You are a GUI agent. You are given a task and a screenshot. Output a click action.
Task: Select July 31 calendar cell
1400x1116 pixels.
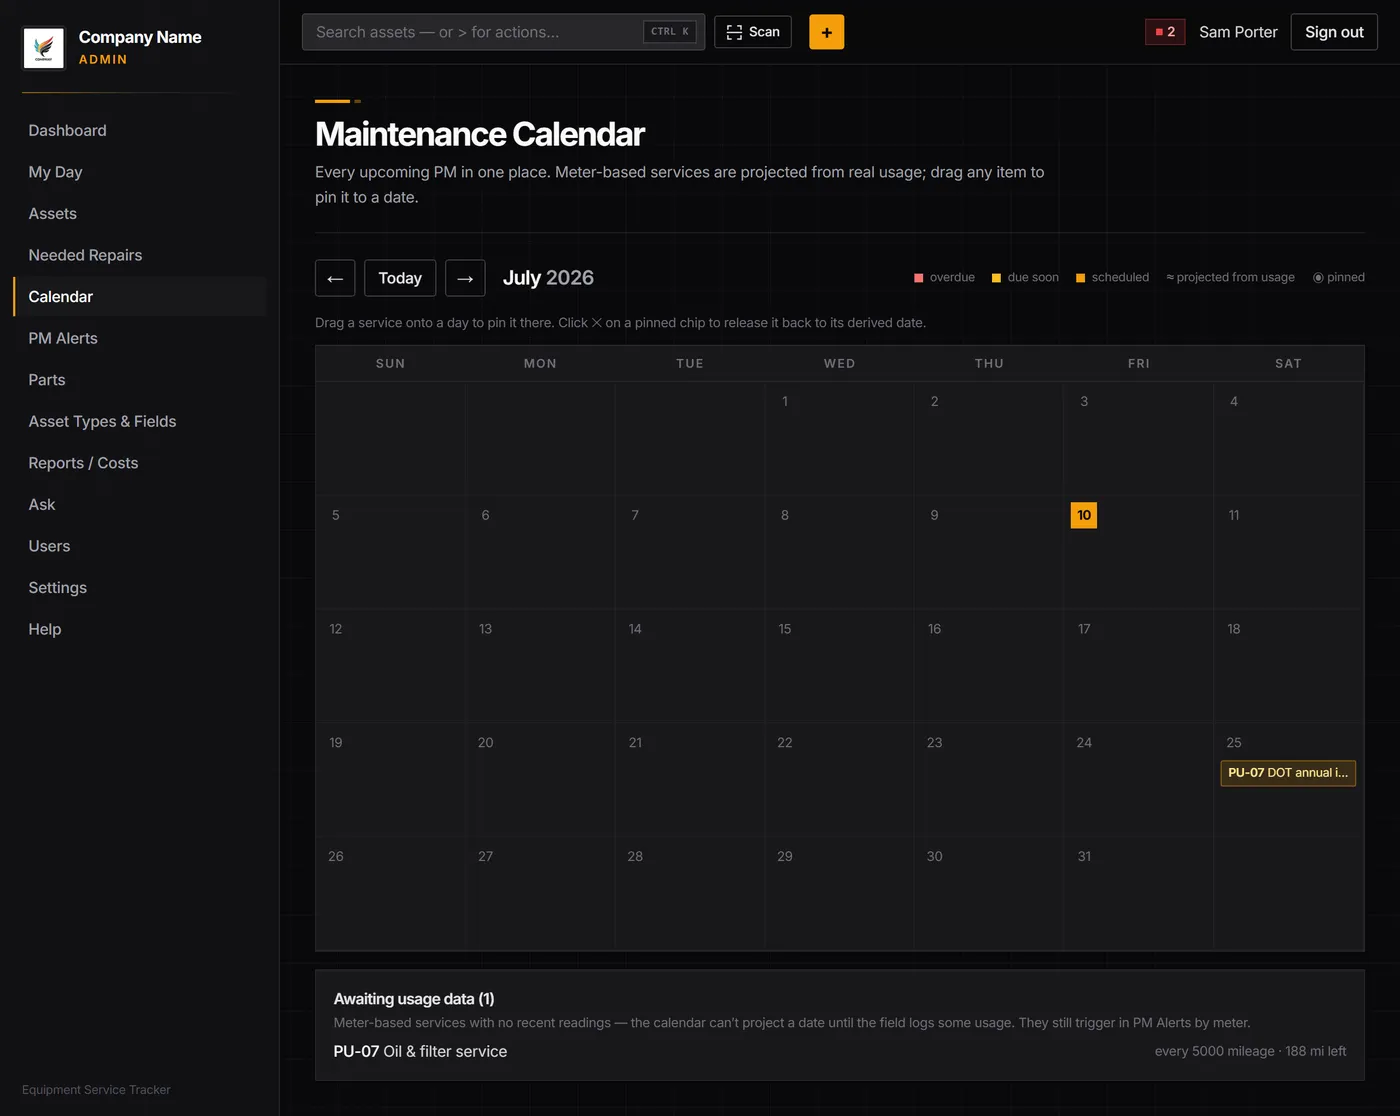click(1138, 893)
